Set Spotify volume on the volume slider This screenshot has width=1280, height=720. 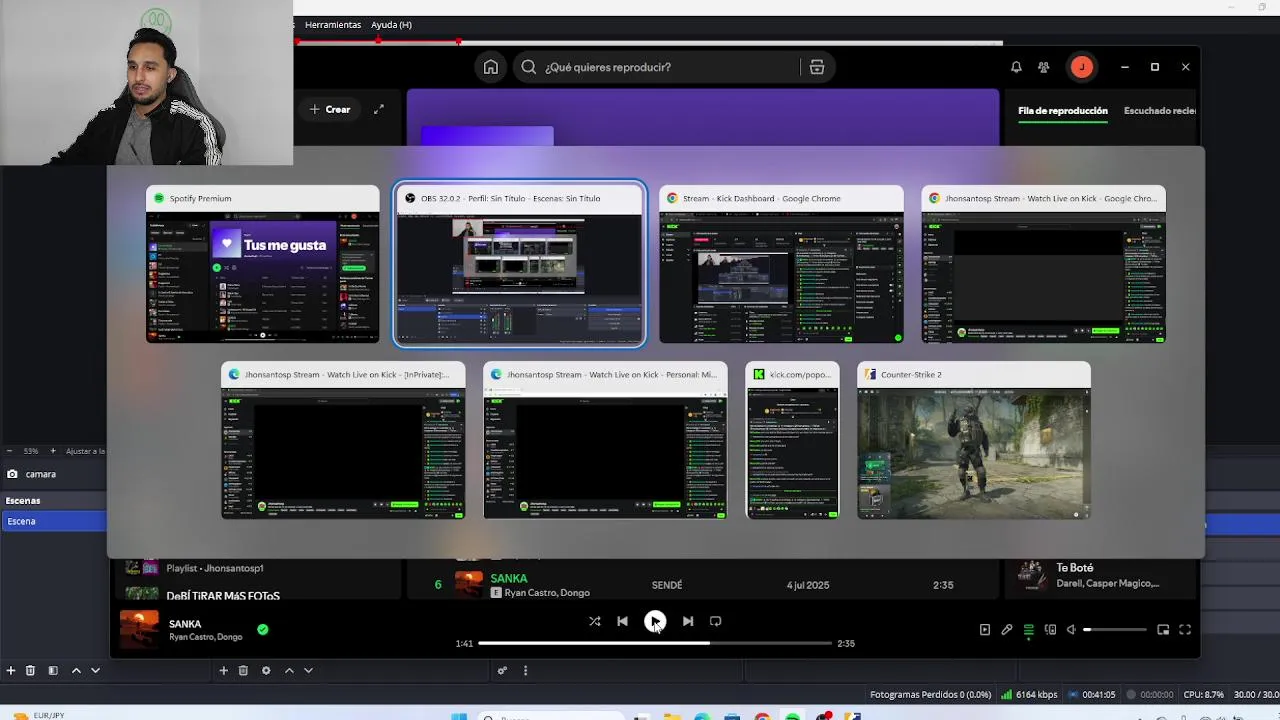pyautogui.click(x=1115, y=630)
